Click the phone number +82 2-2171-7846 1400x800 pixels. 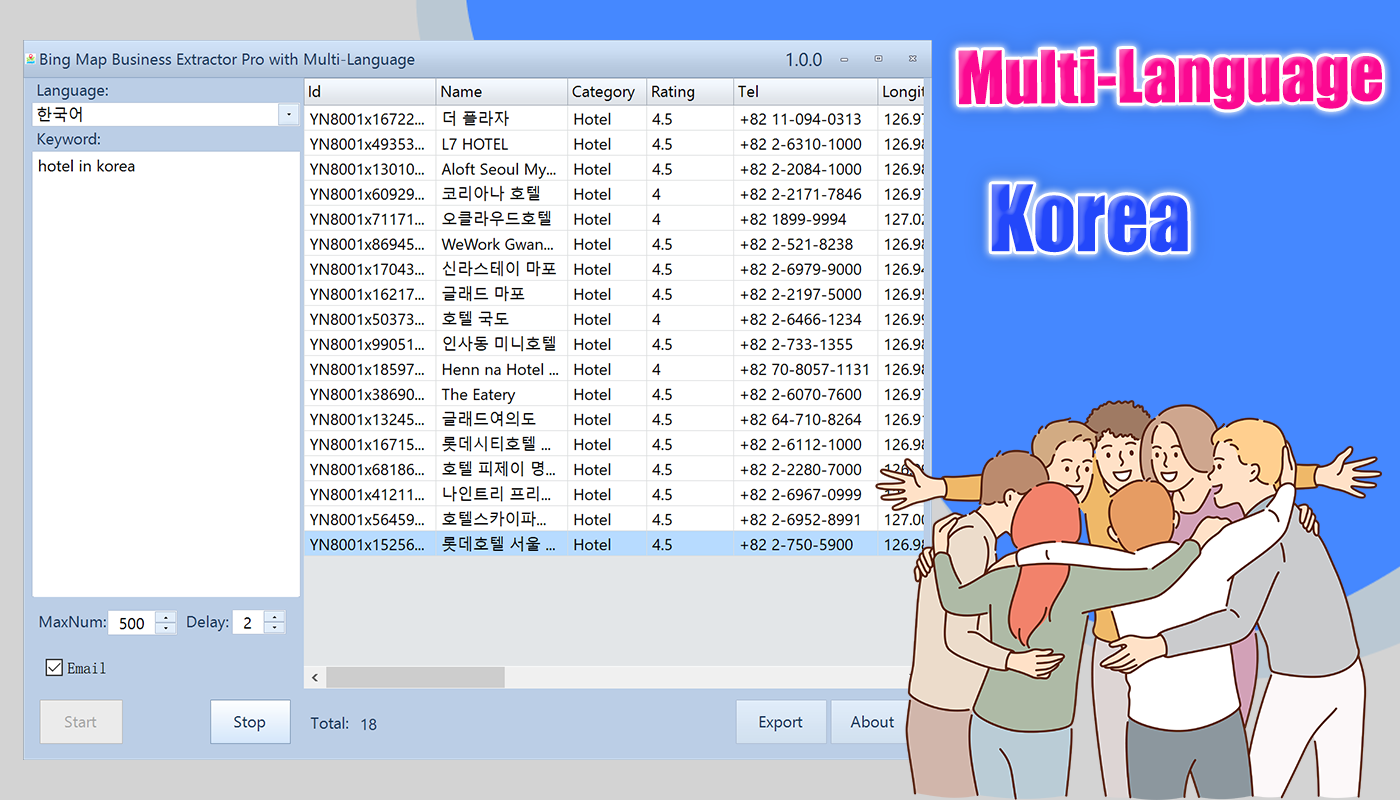coord(800,194)
